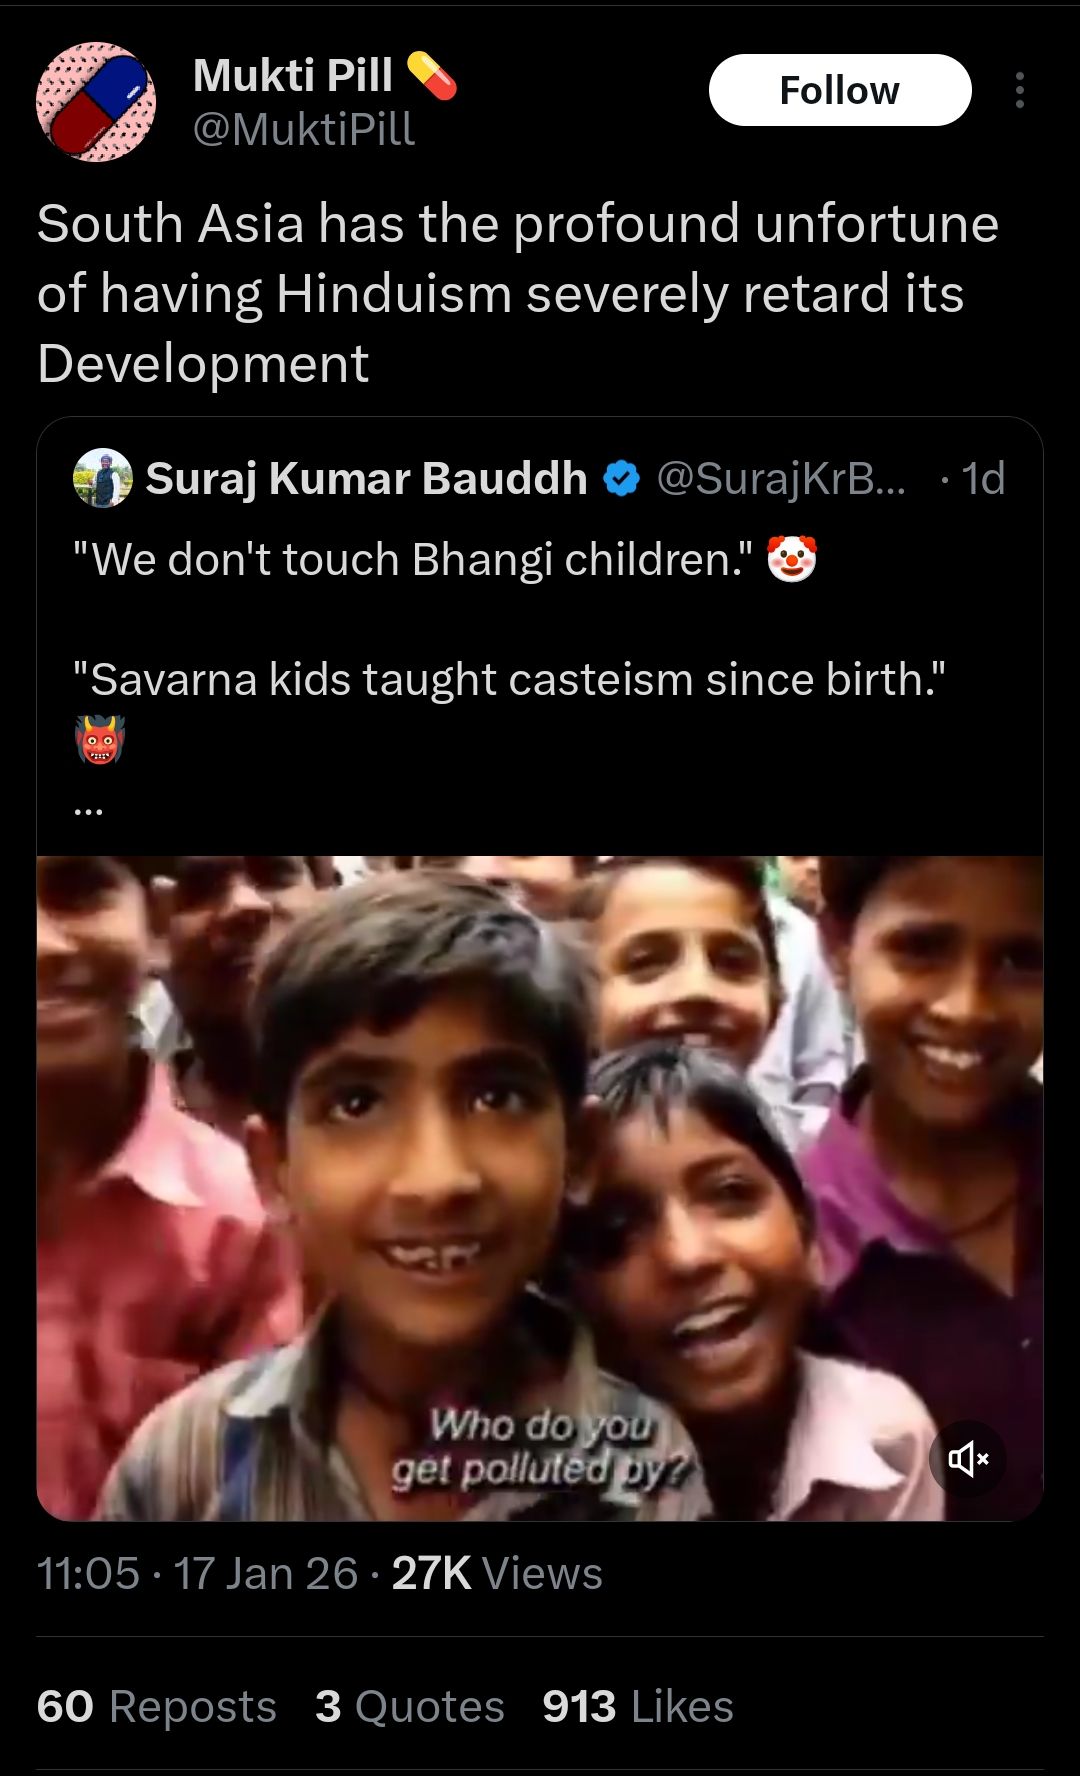Open Suraj Kumar Bauddh's small avatar

pyautogui.click(x=103, y=478)
